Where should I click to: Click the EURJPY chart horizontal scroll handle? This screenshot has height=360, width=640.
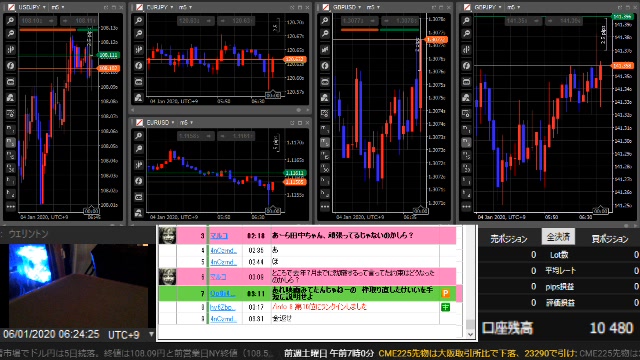[x=299, y=110]
